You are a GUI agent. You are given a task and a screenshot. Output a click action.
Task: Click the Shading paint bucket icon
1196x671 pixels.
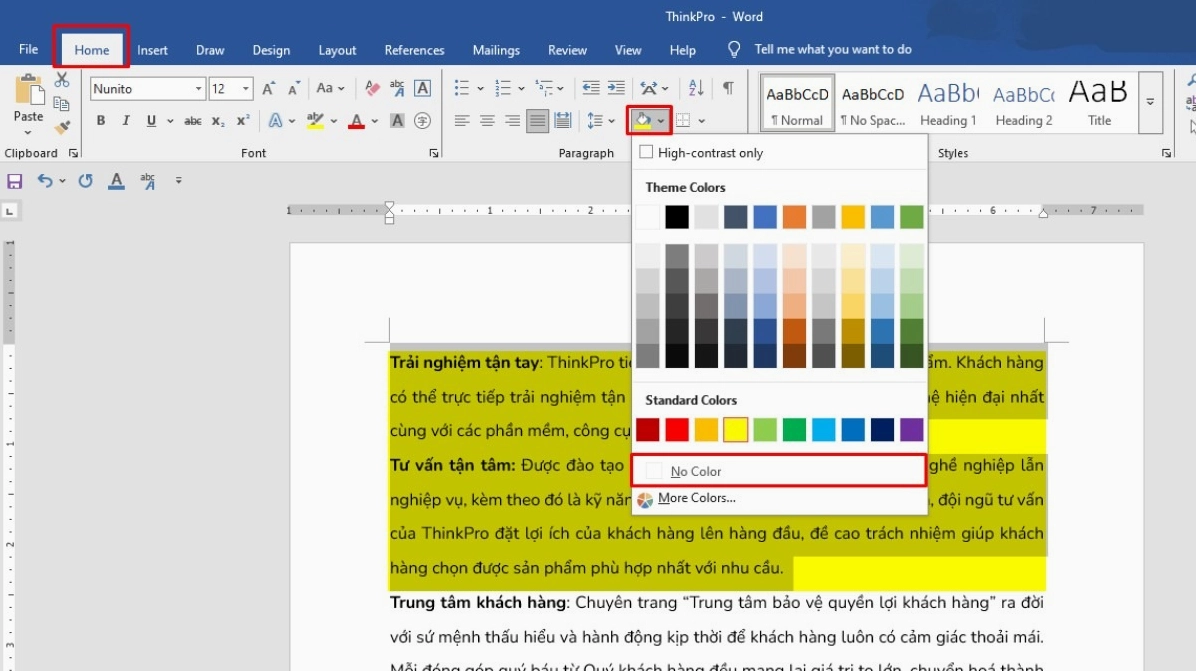click(642, 120)
